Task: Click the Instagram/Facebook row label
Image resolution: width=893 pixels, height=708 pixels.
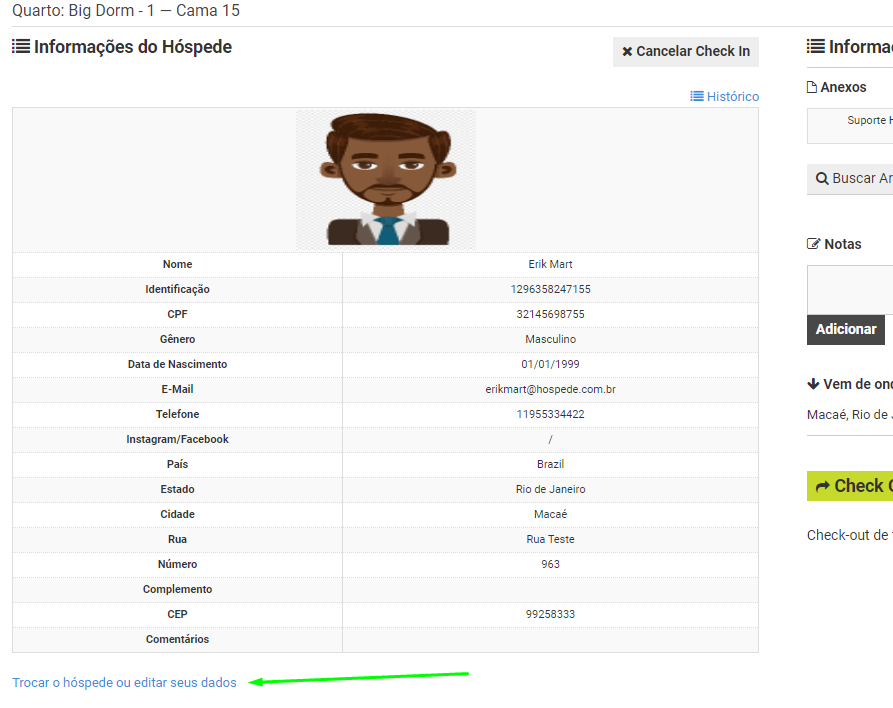Action: click(177, 439)
